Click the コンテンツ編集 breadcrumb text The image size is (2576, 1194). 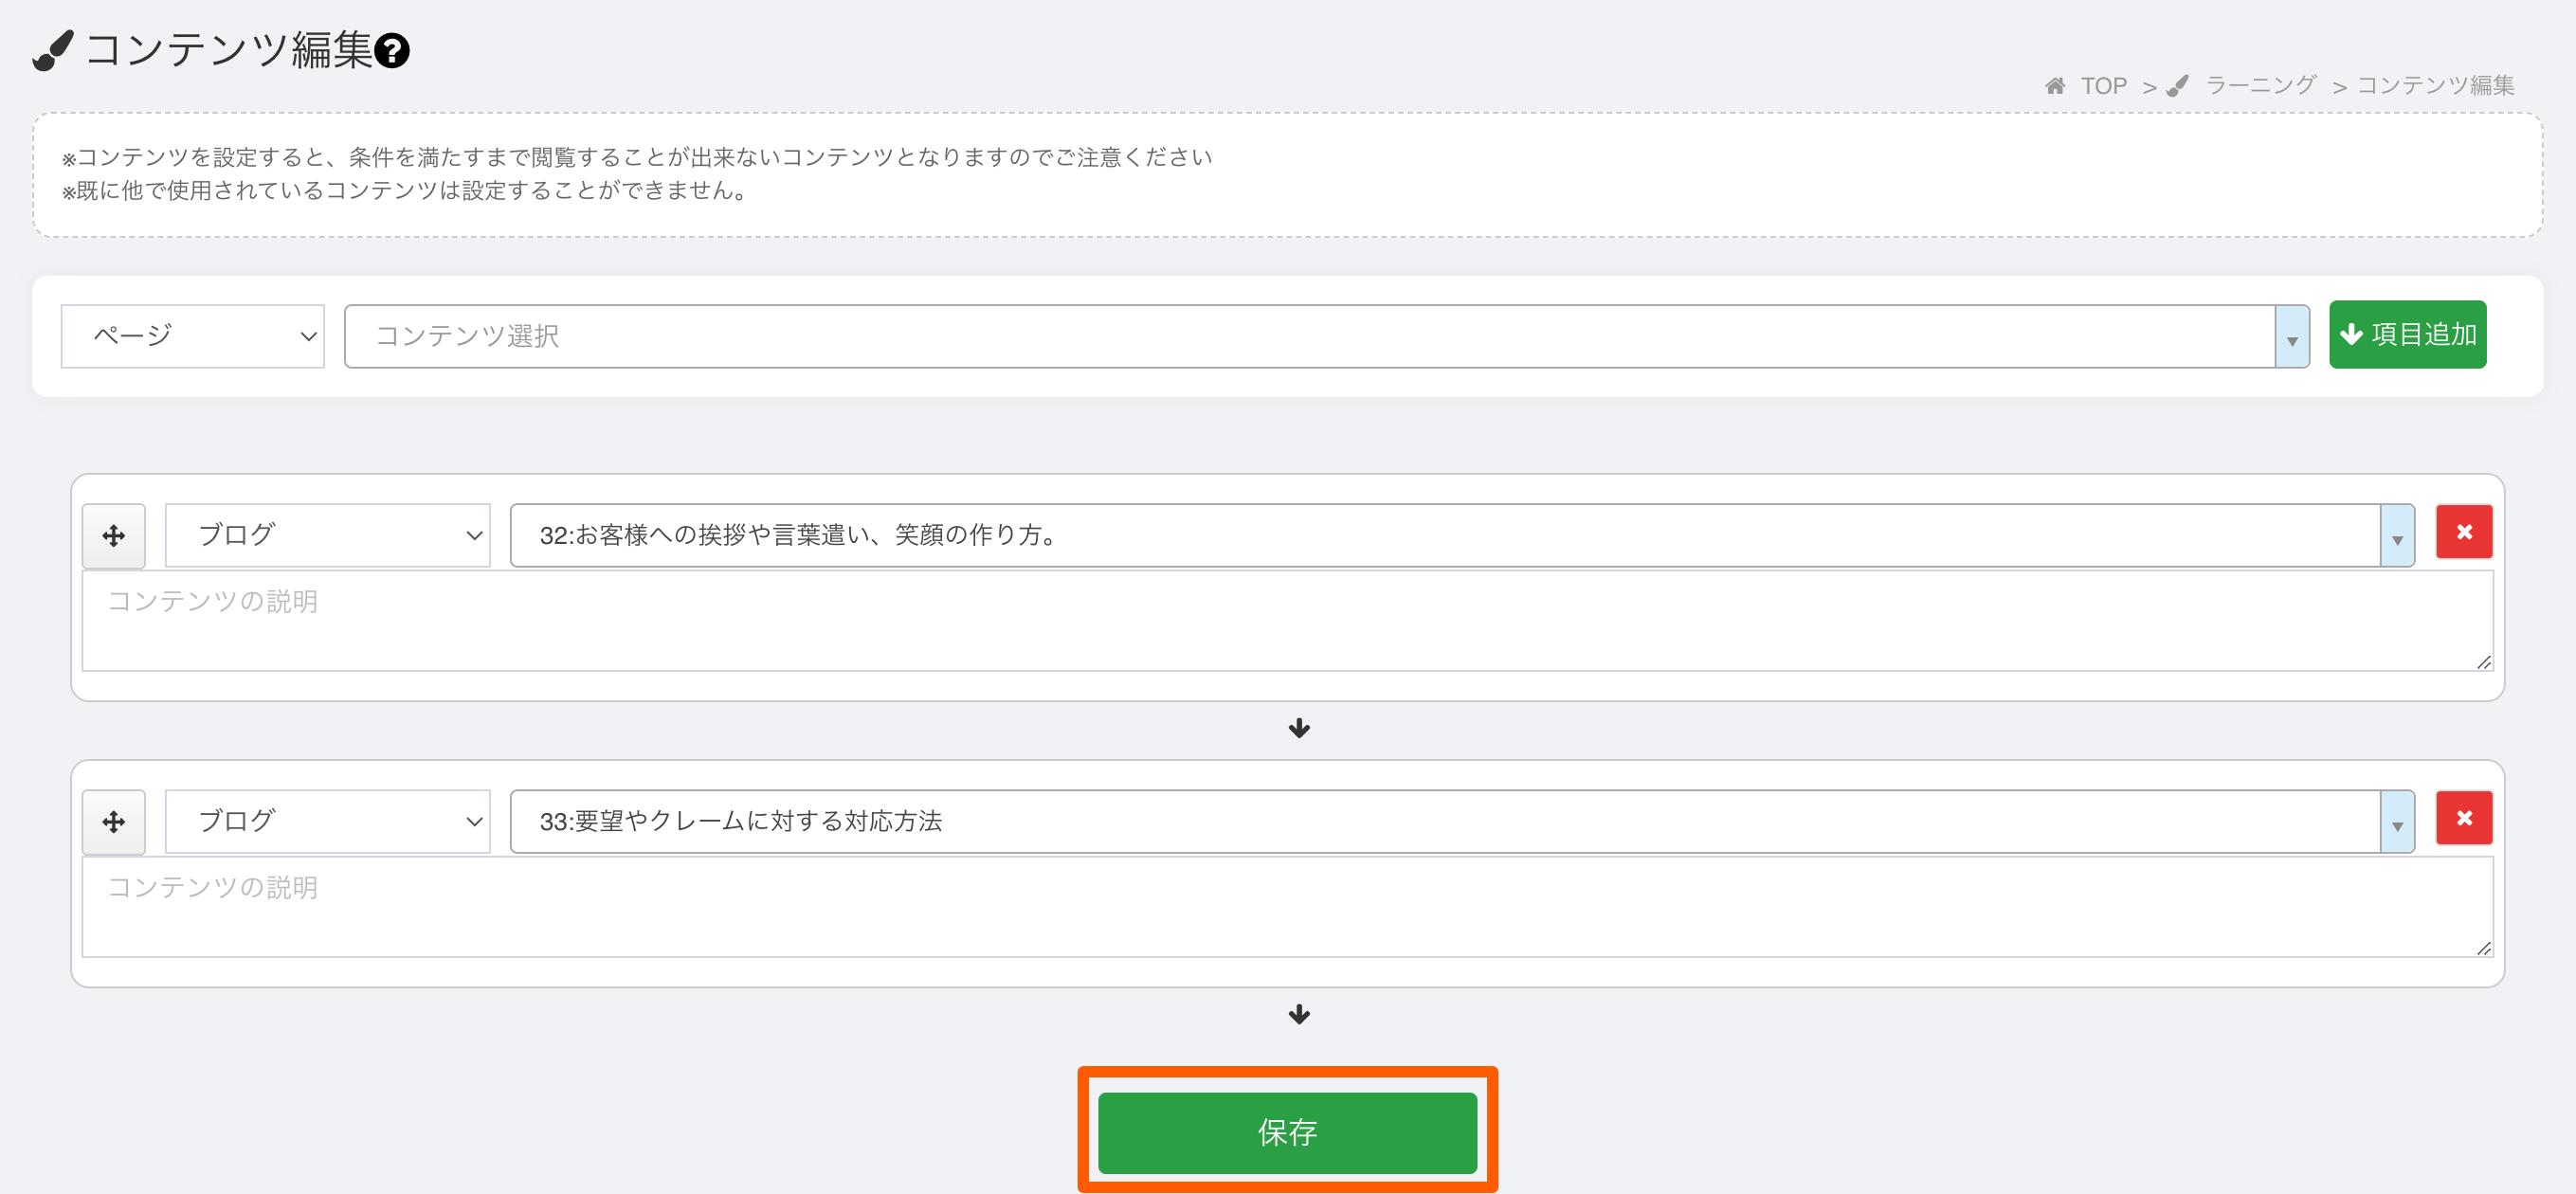pos(2436,86)
